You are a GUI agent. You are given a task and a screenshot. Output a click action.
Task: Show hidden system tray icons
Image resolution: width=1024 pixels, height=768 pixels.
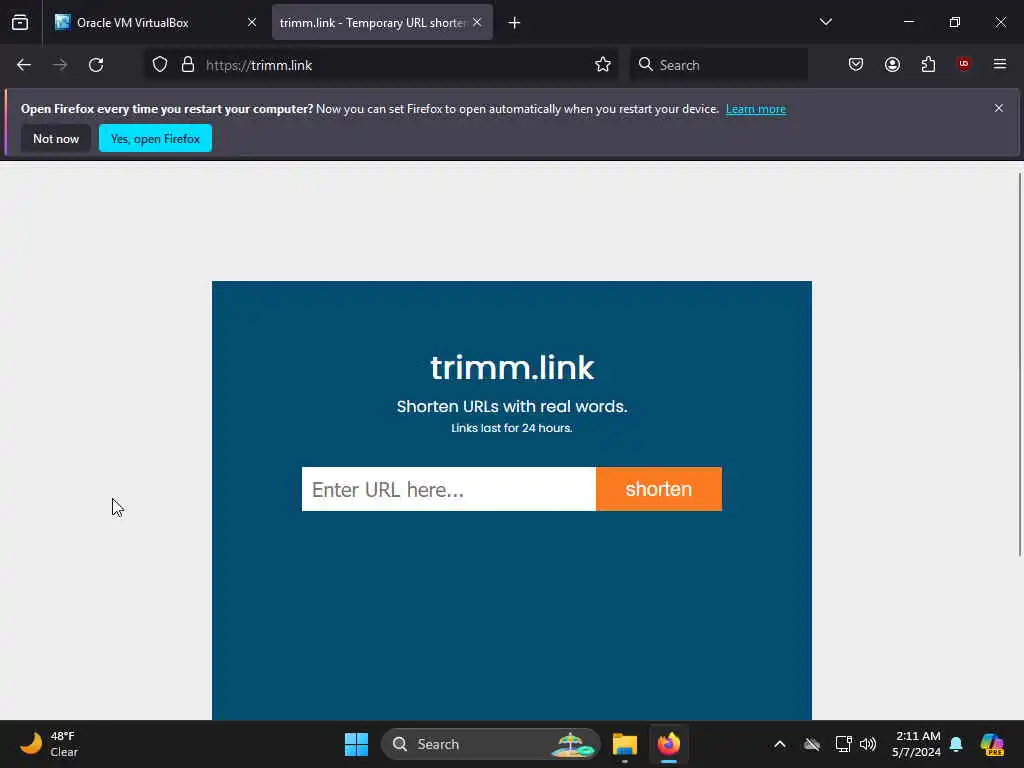tap(780, 744)
